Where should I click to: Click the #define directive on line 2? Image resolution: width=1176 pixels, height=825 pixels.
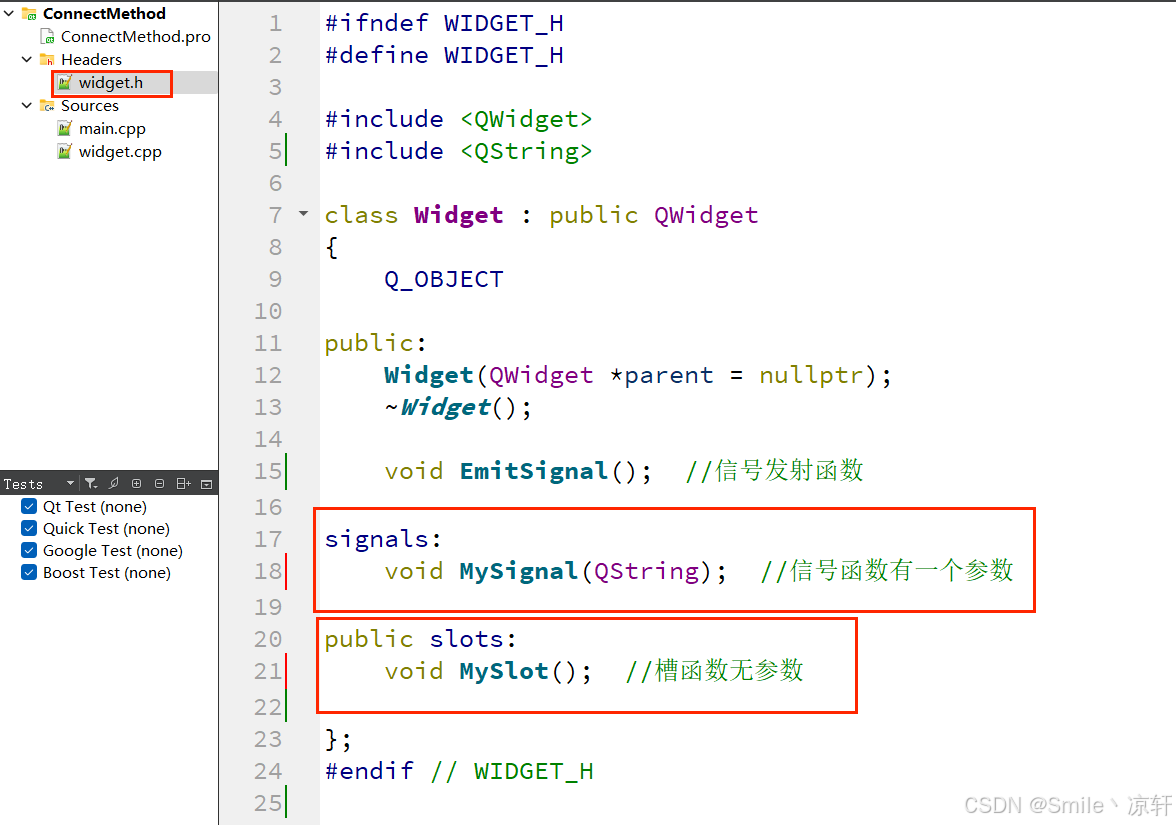coord(376,56)
